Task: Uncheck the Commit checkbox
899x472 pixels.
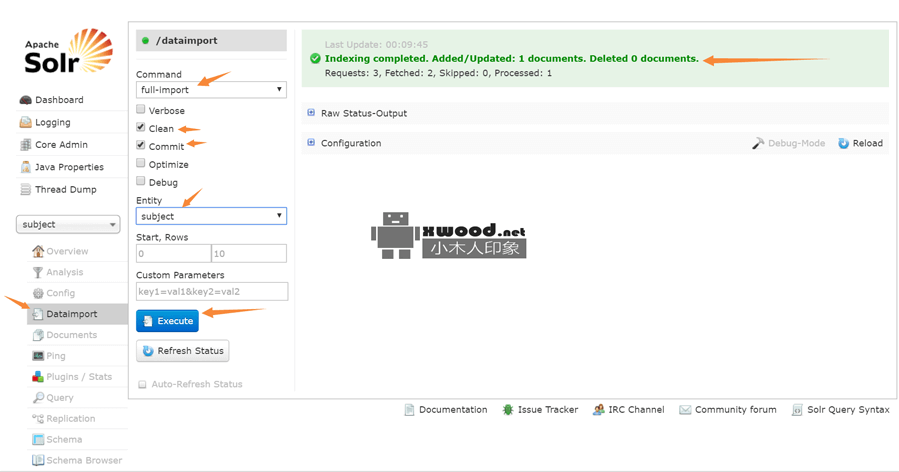Action: click(x=140, y=145)
